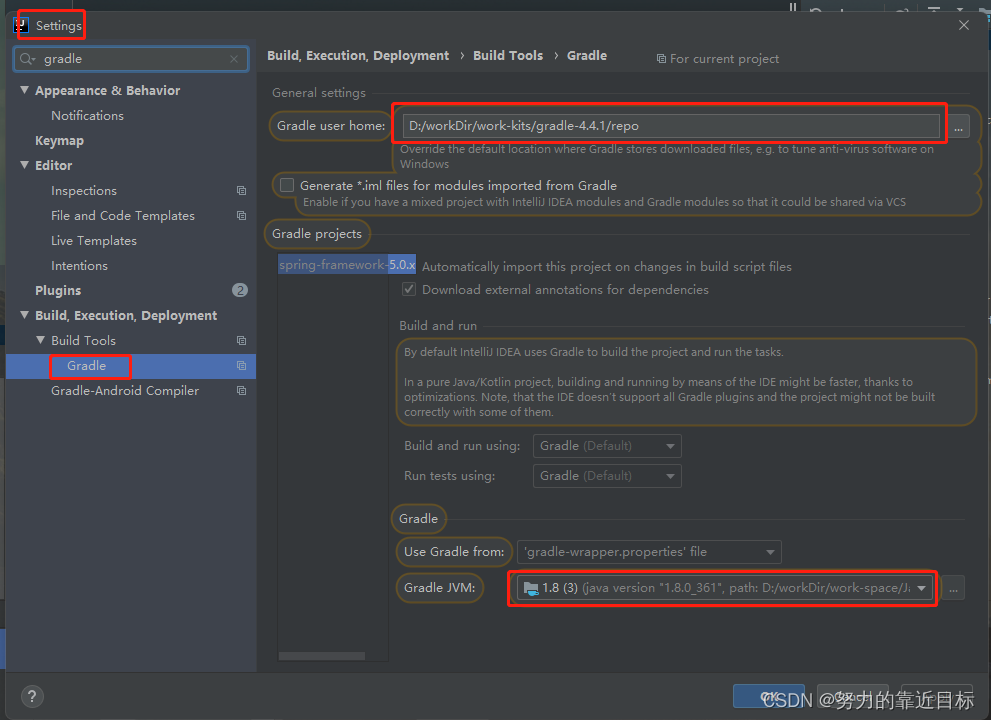The width and height of the screenshot is (991, 720).
Task: Collapse the Build Tools node
Action: click(40, 340)
